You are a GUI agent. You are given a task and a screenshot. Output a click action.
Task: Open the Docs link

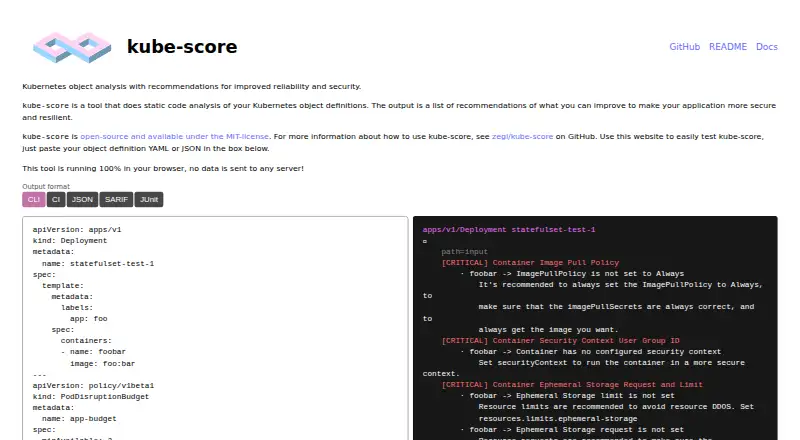(x=766, y=46)
